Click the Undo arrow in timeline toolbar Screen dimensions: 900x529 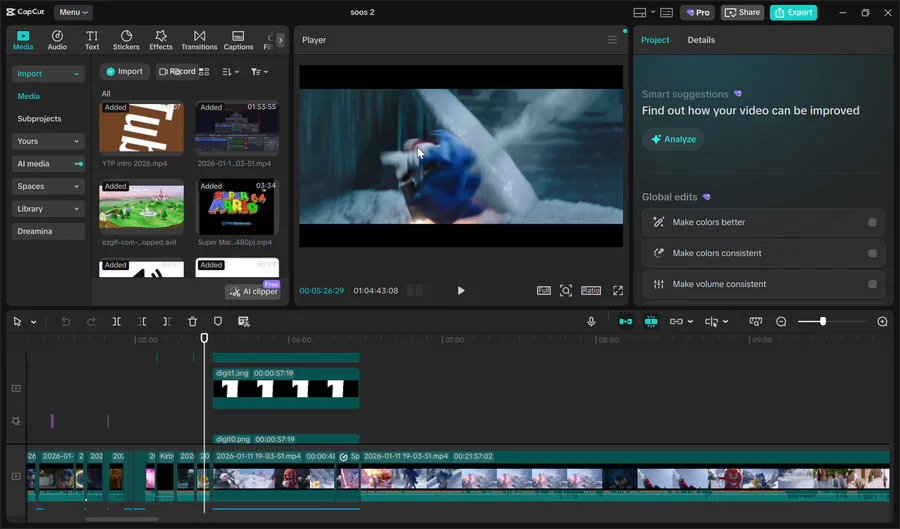(x=66, y=321)
